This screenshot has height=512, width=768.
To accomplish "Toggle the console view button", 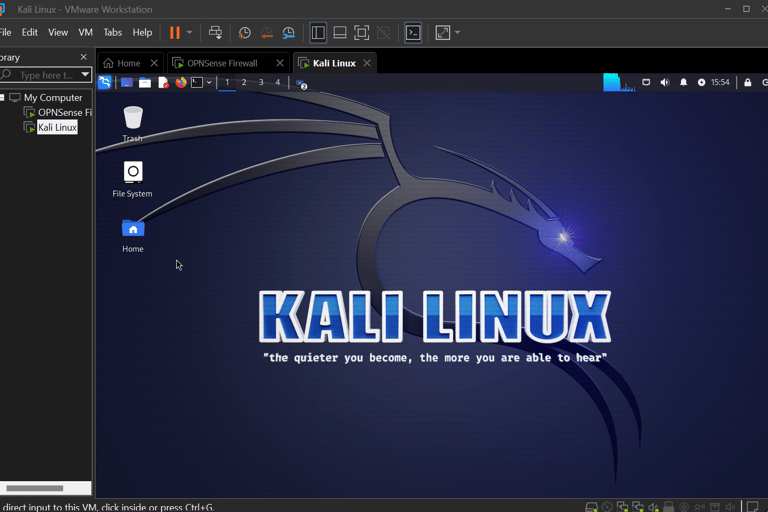I will pos(413,33).
